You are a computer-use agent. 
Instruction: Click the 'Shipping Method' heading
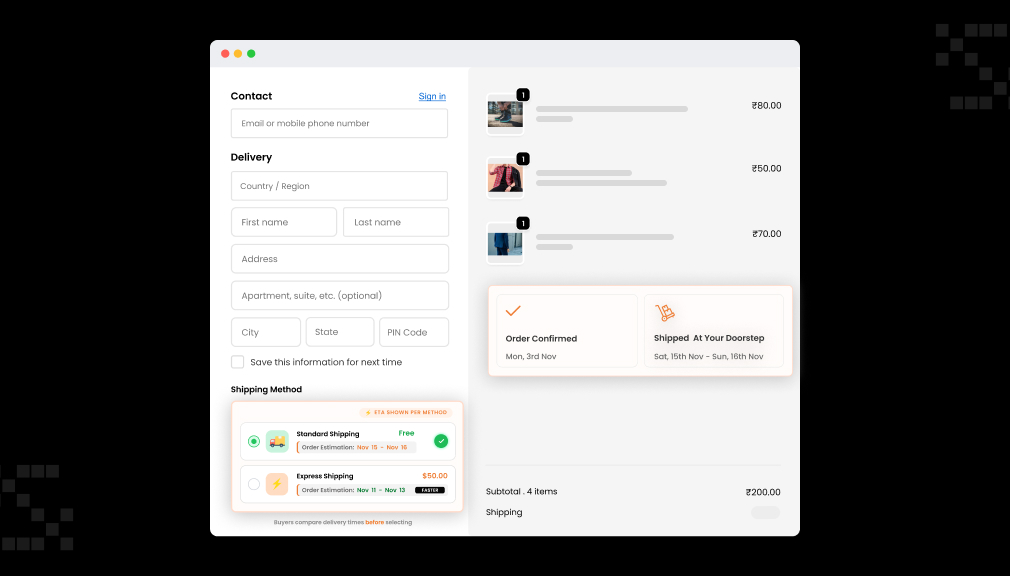(x=266, y=389)
